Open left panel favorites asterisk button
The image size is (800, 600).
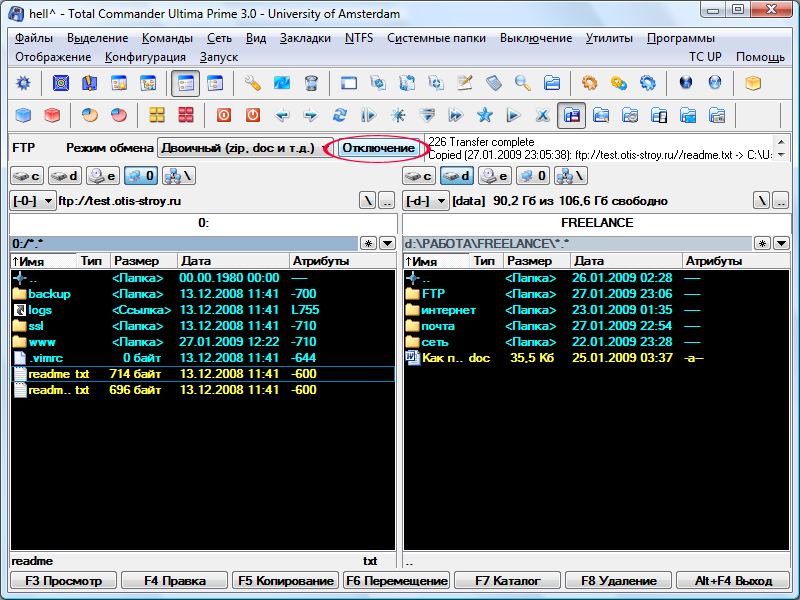click(368, 243)
